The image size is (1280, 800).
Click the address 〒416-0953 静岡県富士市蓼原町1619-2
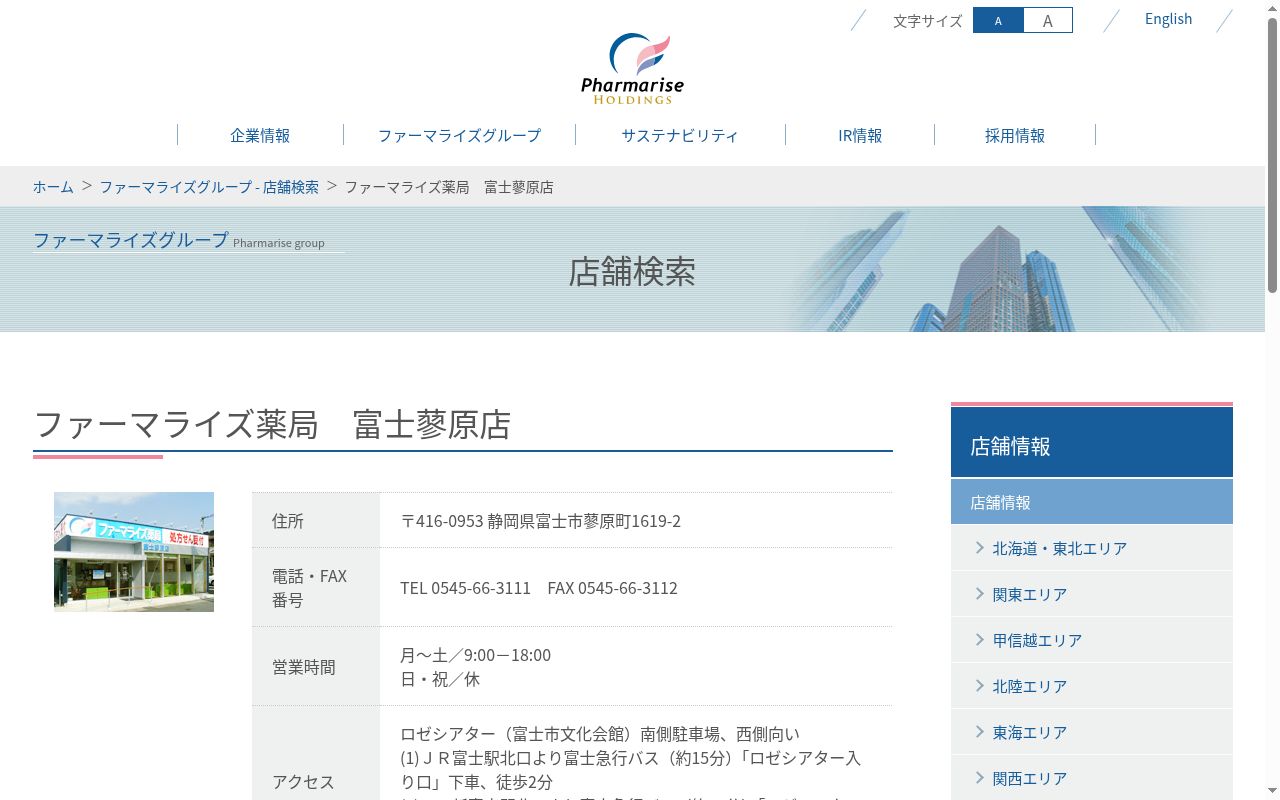tap(541, 521)
